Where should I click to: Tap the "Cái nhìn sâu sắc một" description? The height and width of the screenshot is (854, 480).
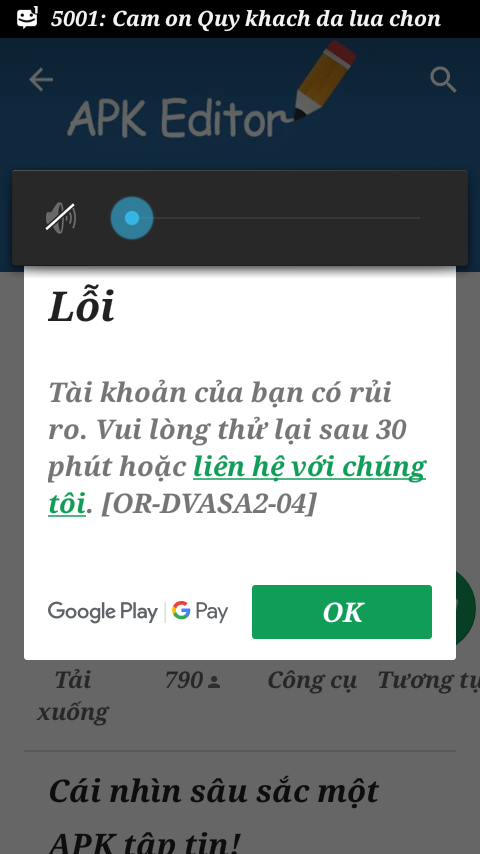click(x=214, y=791)
